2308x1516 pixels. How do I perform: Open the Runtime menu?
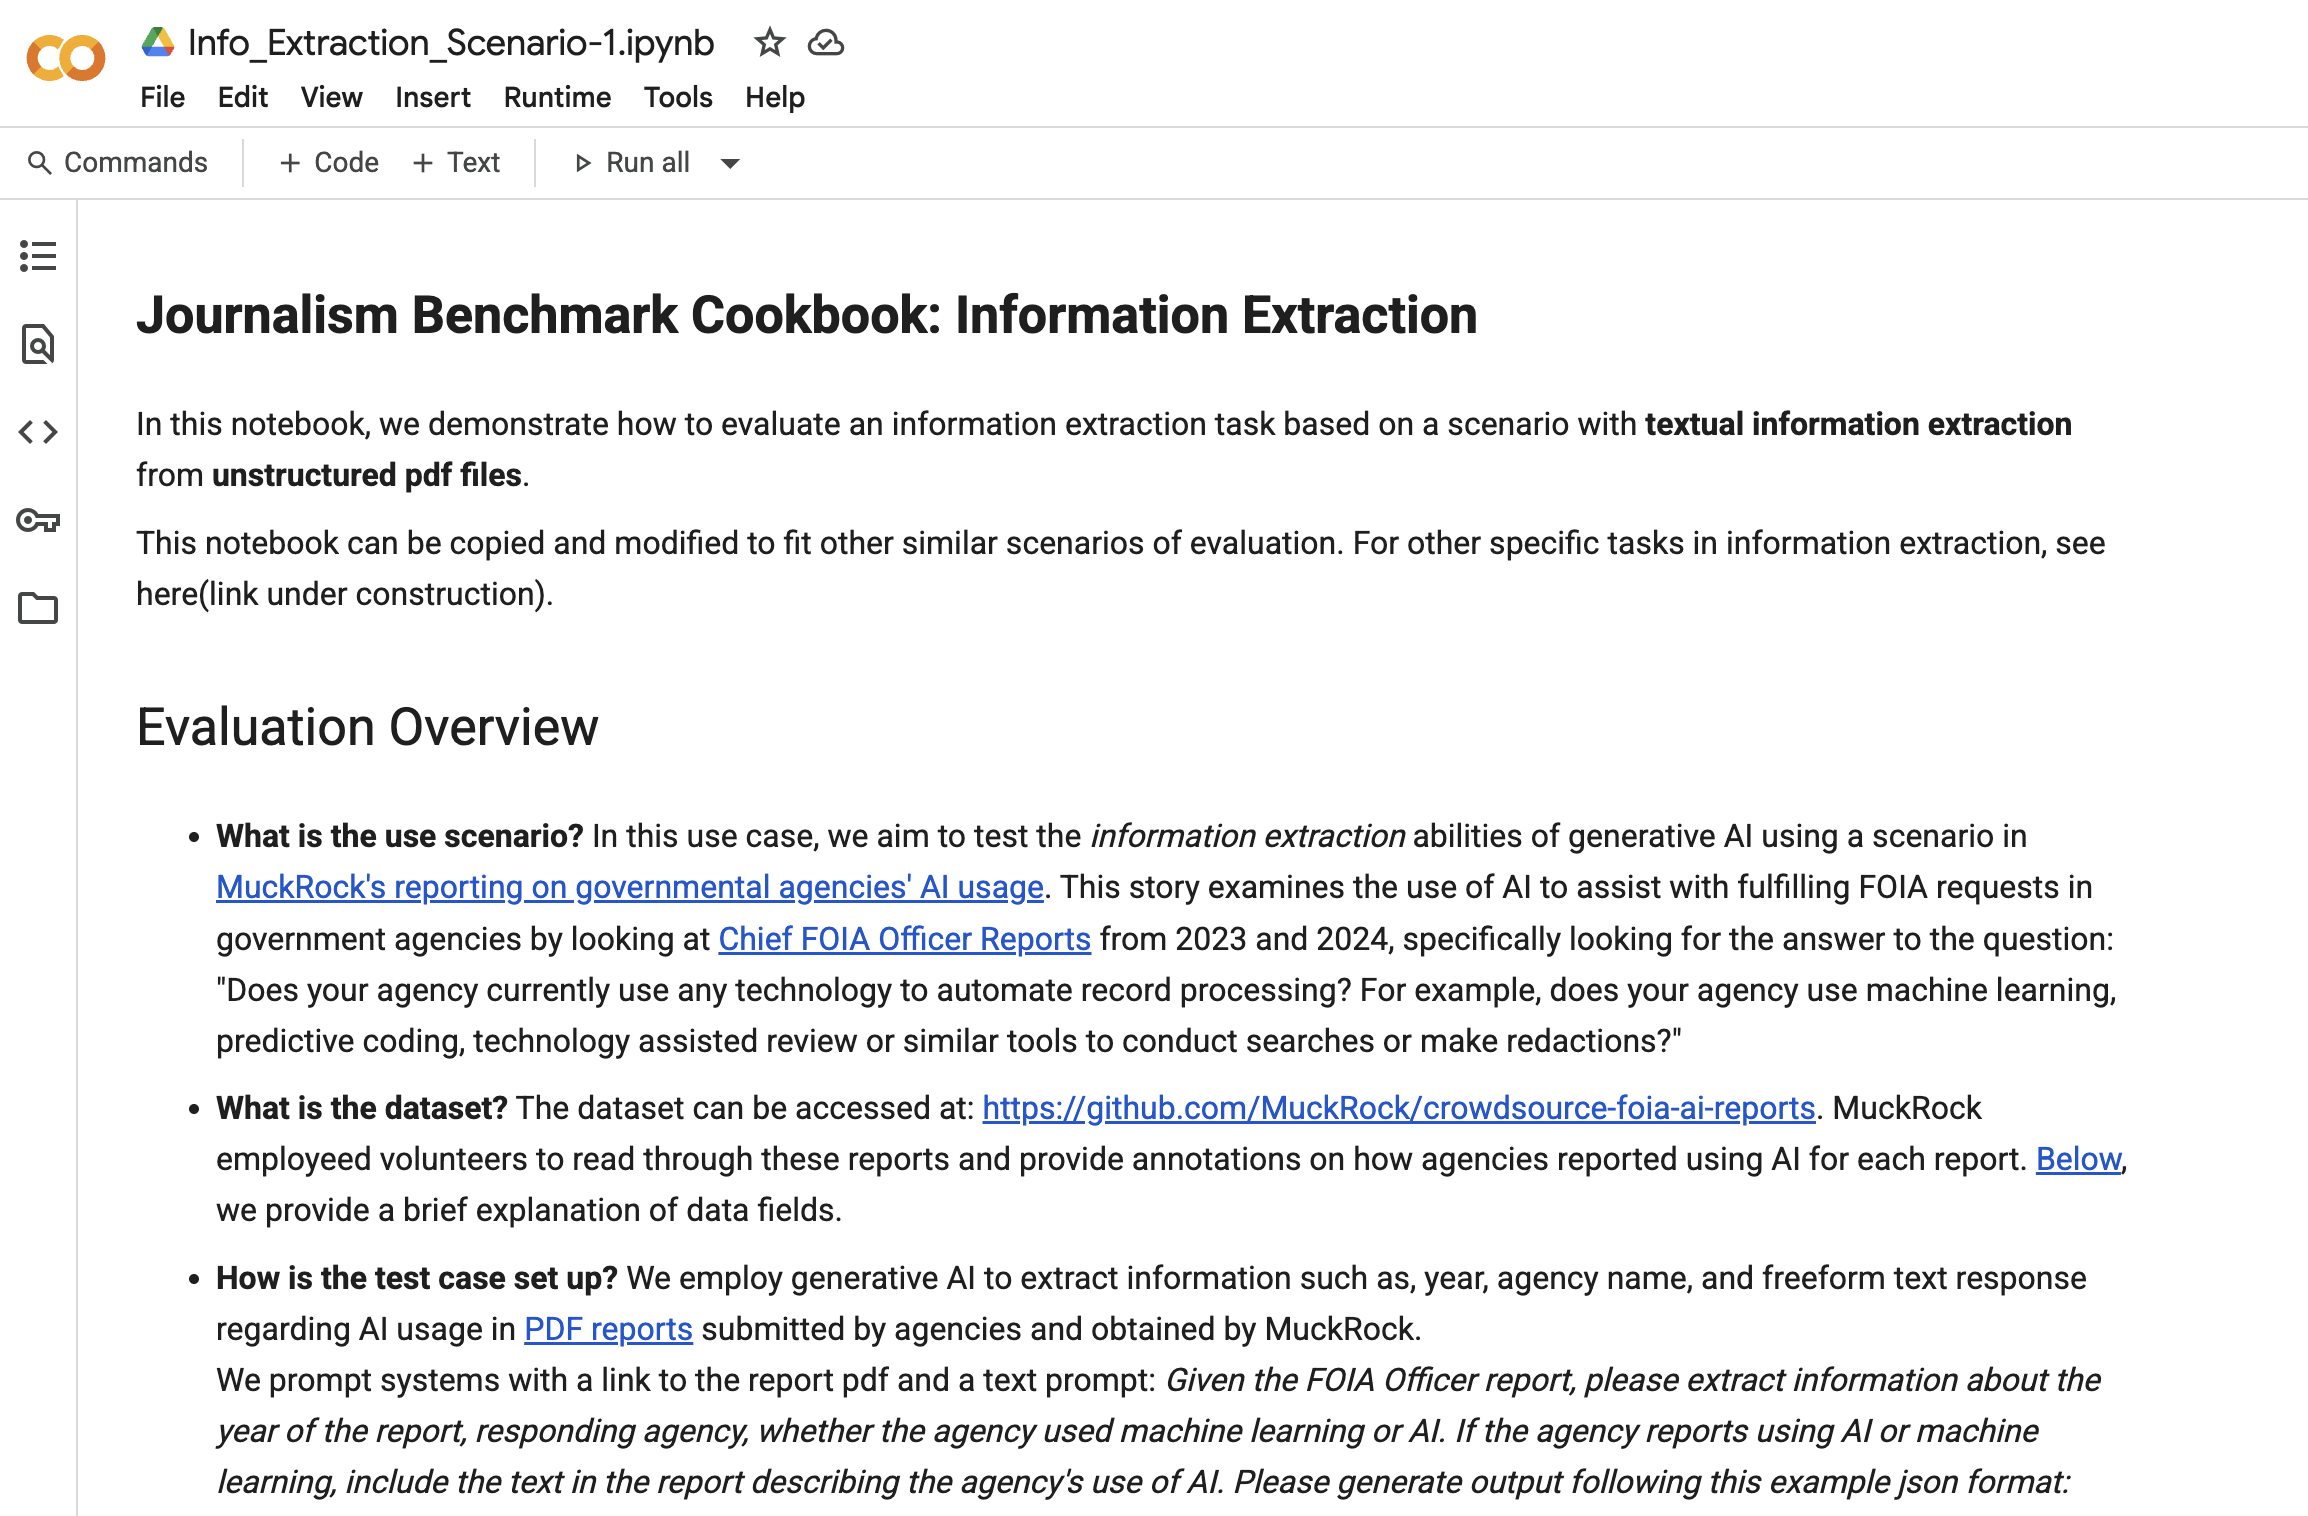[557, 97]
